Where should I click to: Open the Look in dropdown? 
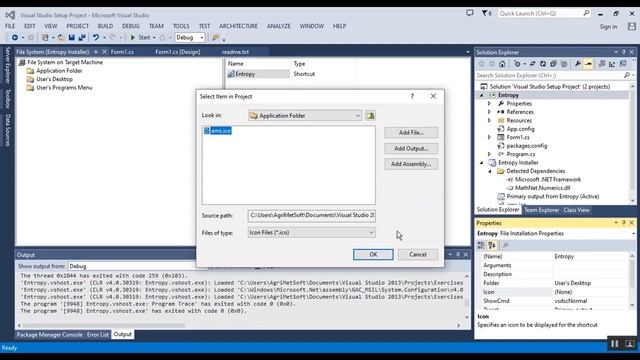(x=358, y=116)
